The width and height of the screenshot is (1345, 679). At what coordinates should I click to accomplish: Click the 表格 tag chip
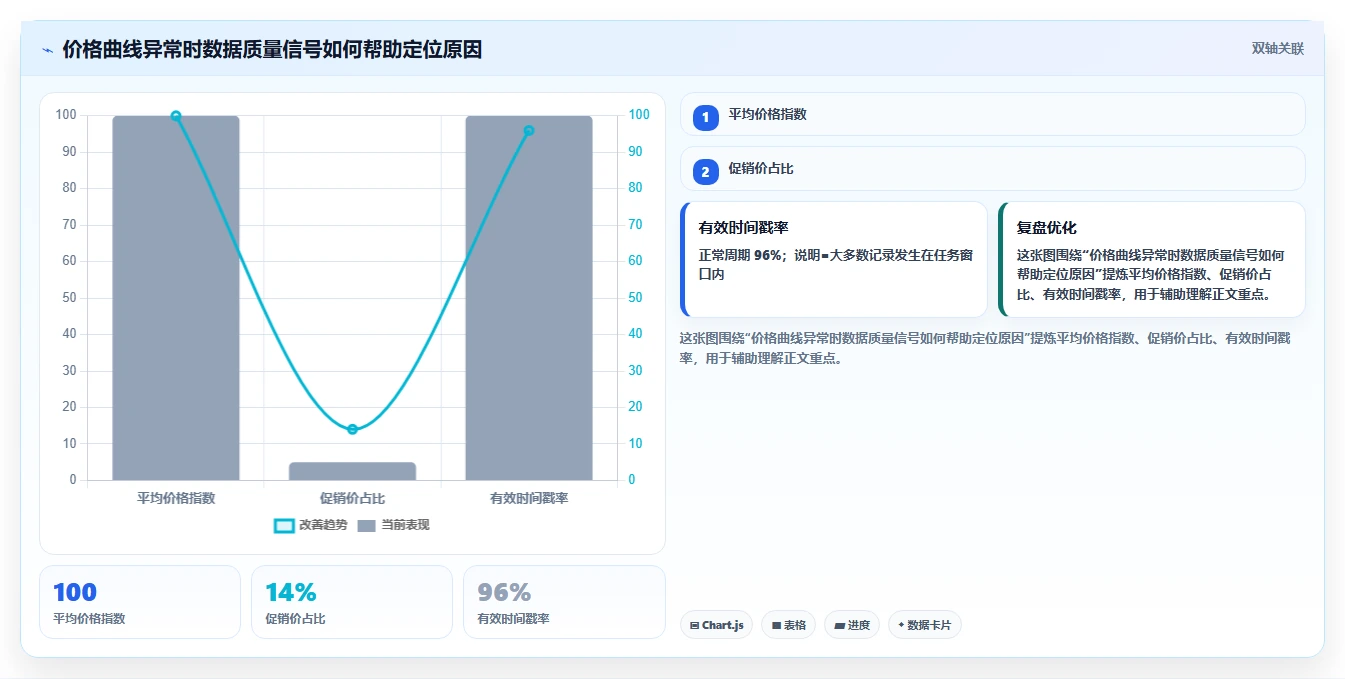[x=788, y=625]
